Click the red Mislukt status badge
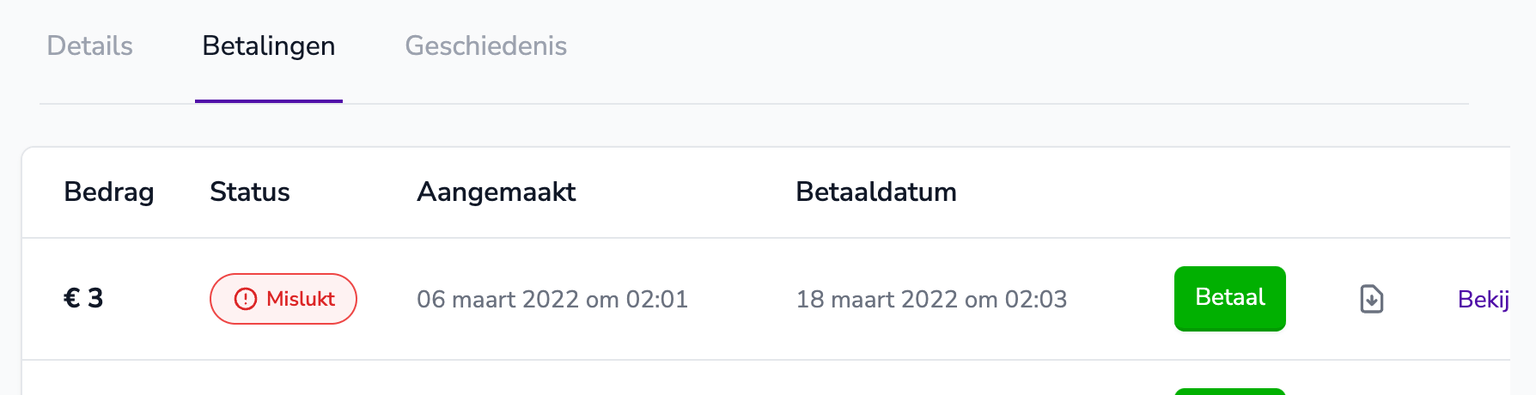This screenshot has height=395, width=1536. 283,299
